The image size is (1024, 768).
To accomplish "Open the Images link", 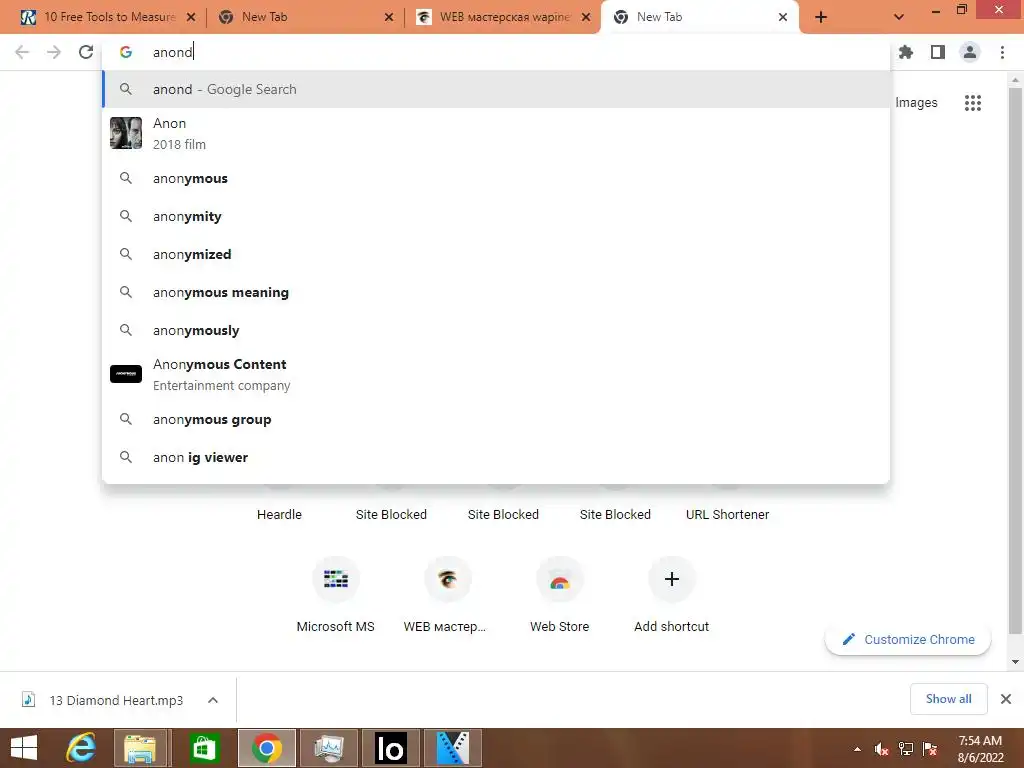I will click(x=916, y=103).
